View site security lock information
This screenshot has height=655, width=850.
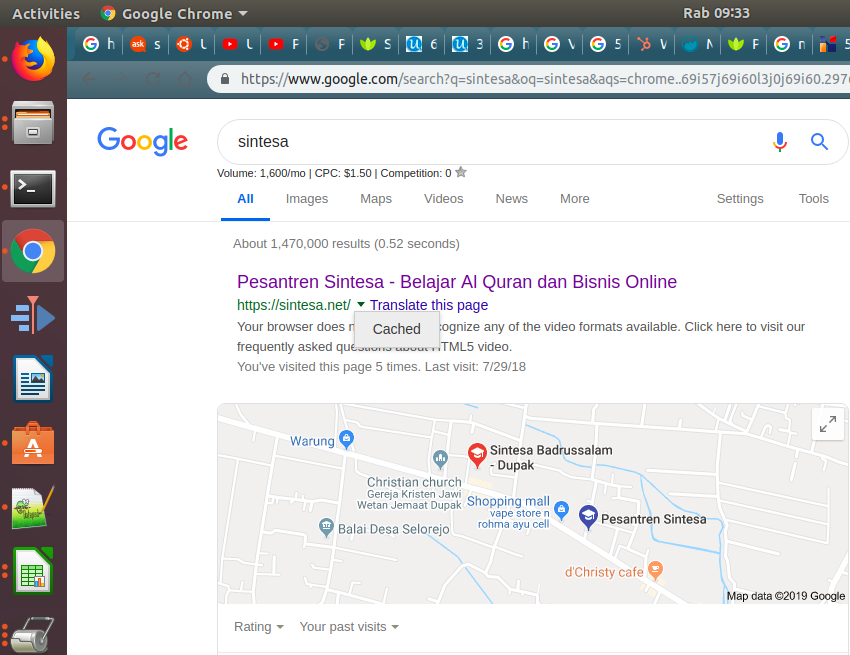point(225,79)
